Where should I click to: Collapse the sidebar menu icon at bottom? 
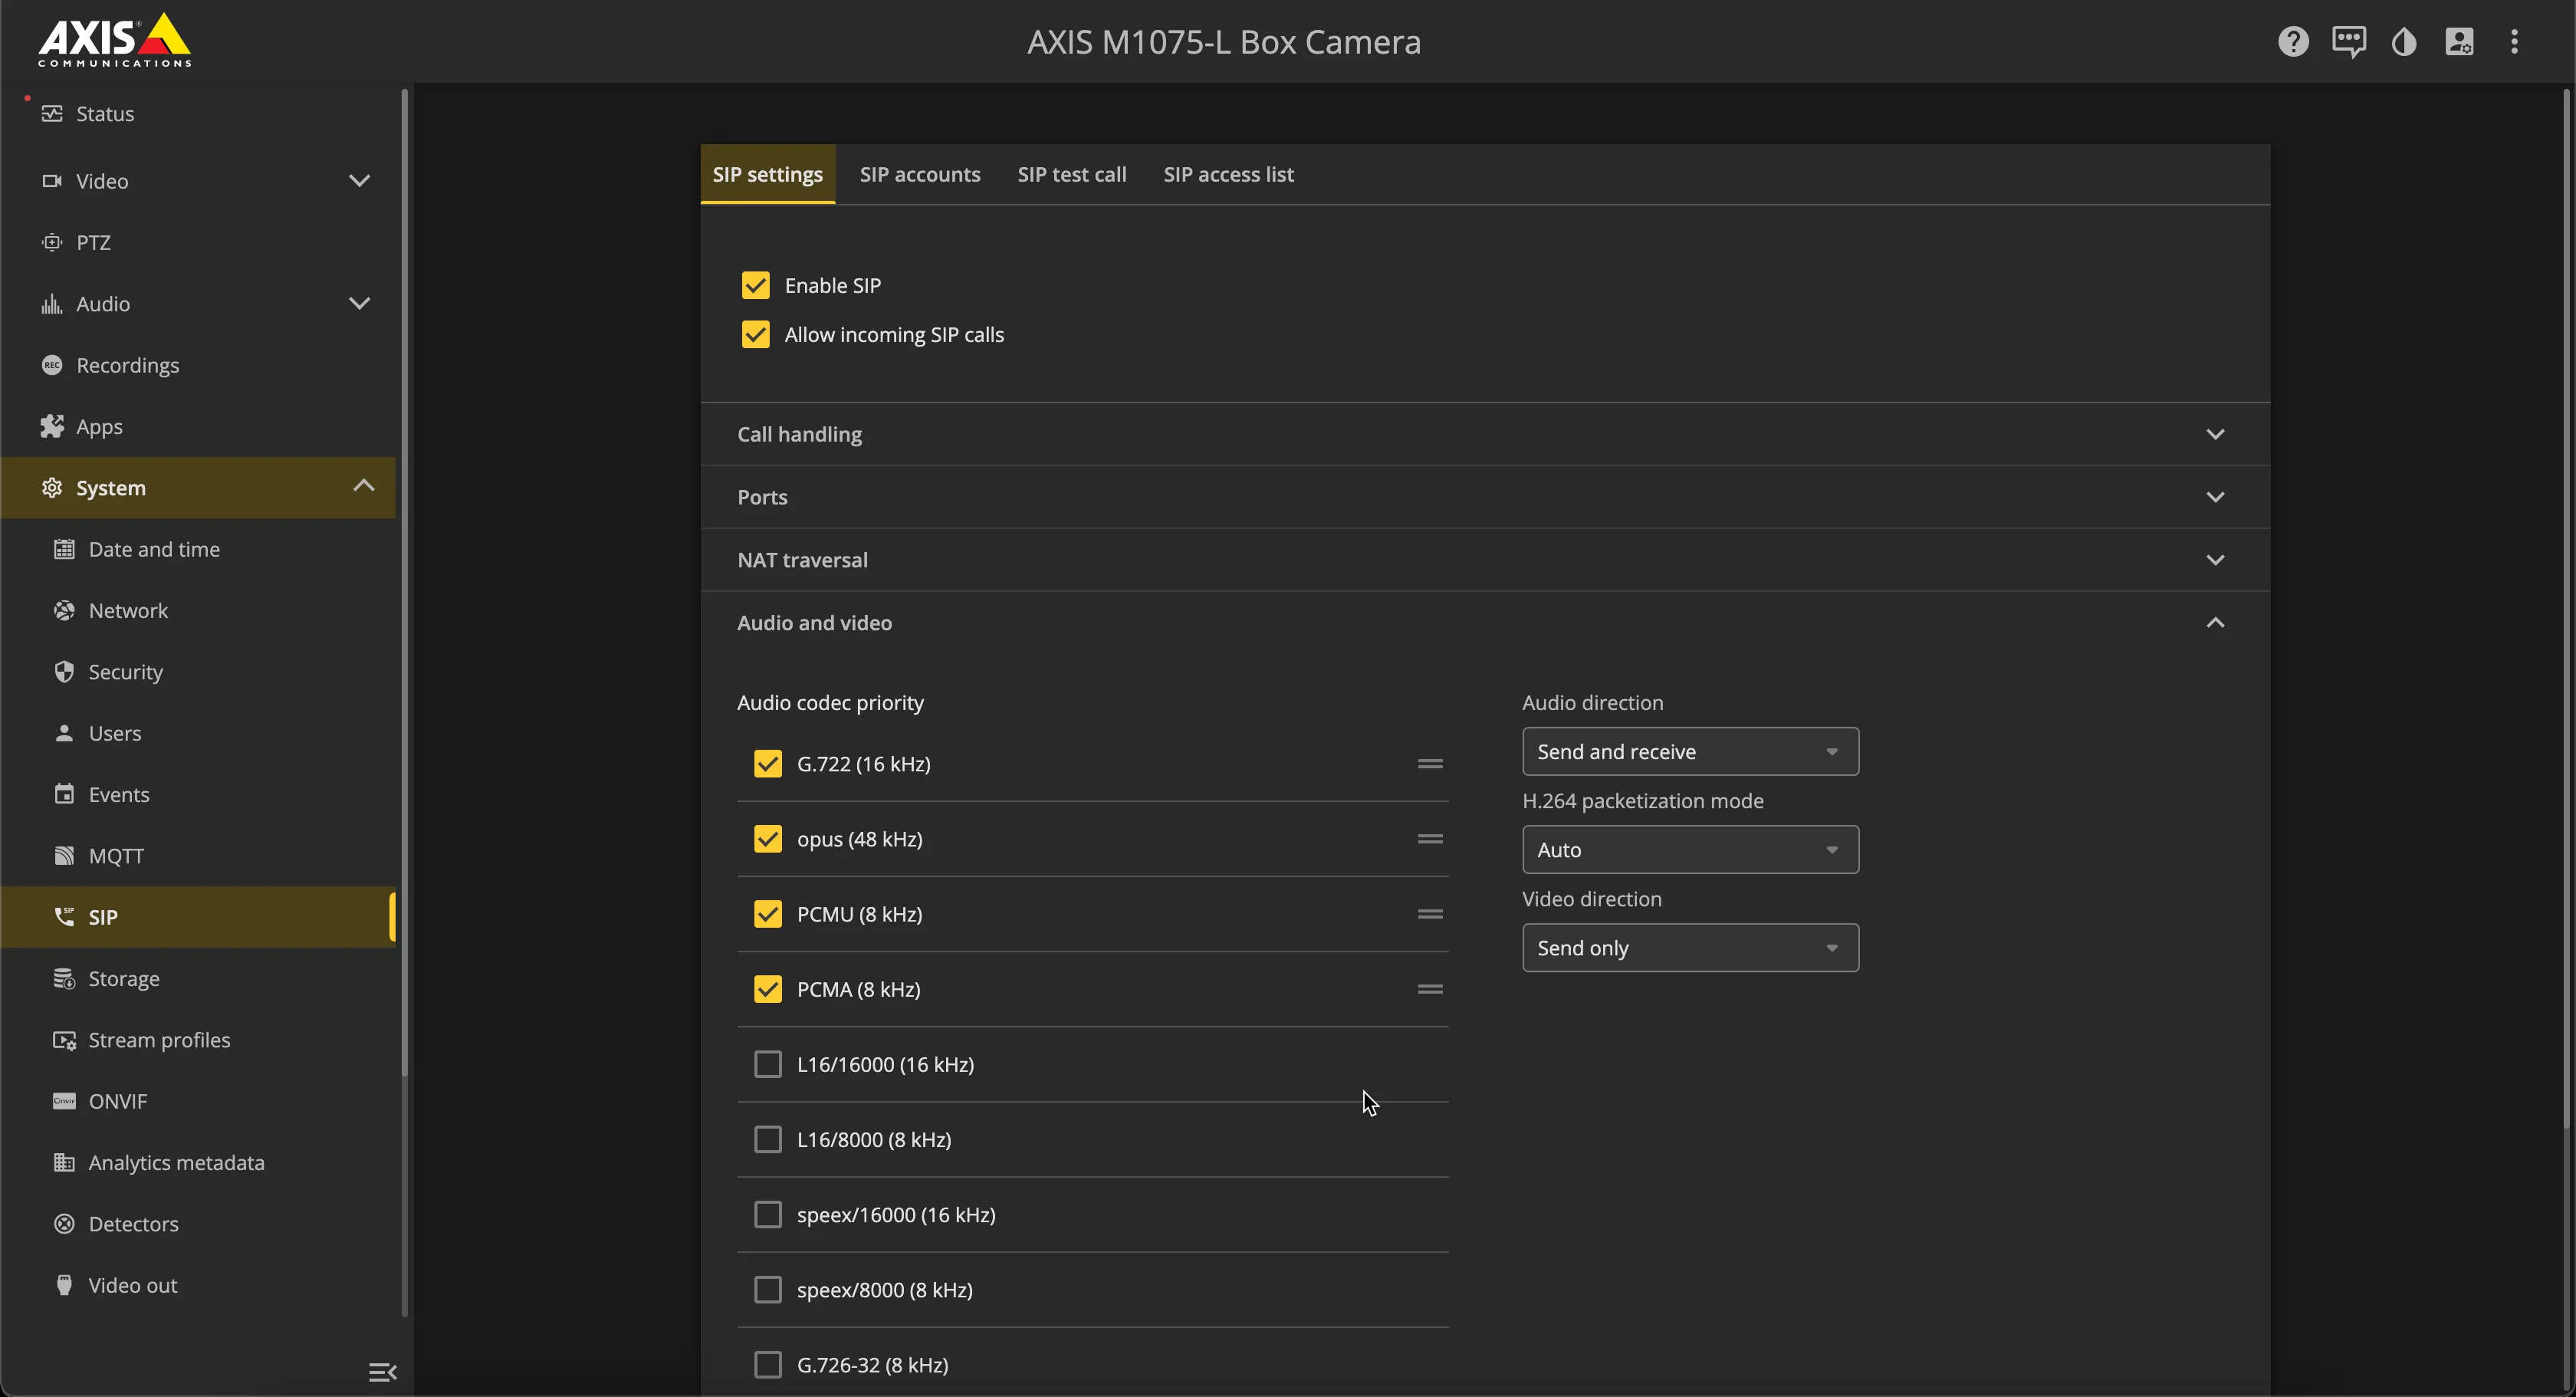tap(383, 1372)
